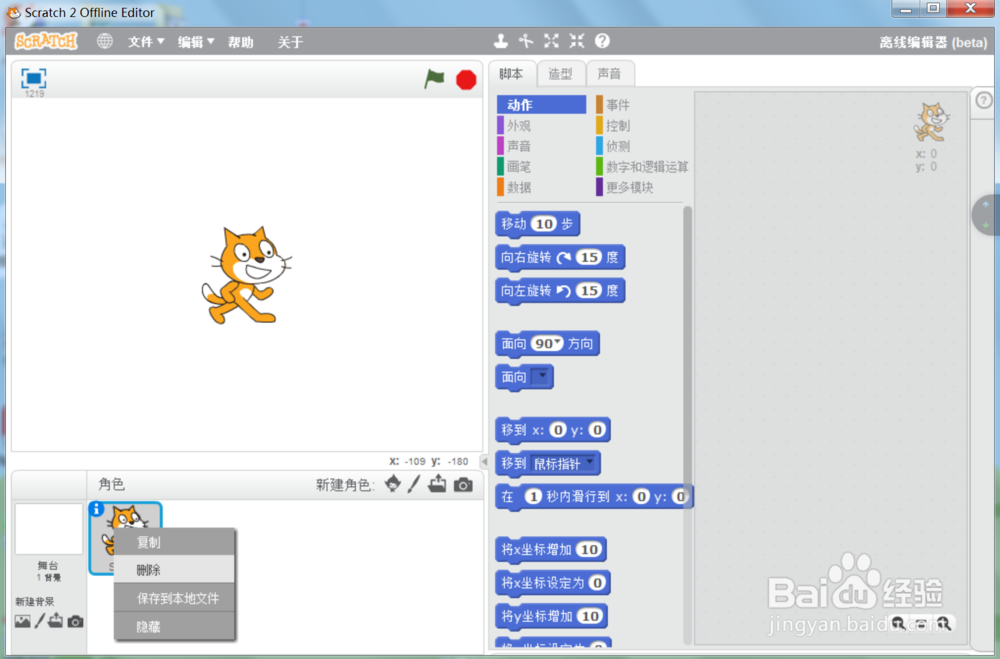Viewport: 1000px width, 659px height.
Task: Choose 保存到本地文件 in context menu
Action: (x=174, y=598)
